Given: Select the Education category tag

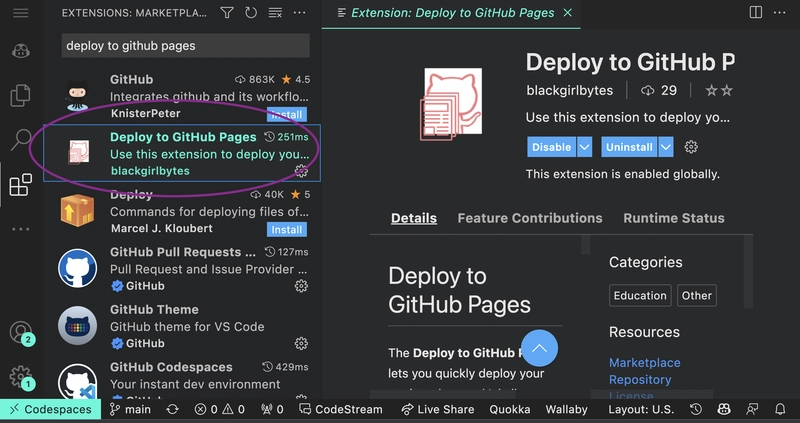Looking at the screenshot, I should click(640, 295).
